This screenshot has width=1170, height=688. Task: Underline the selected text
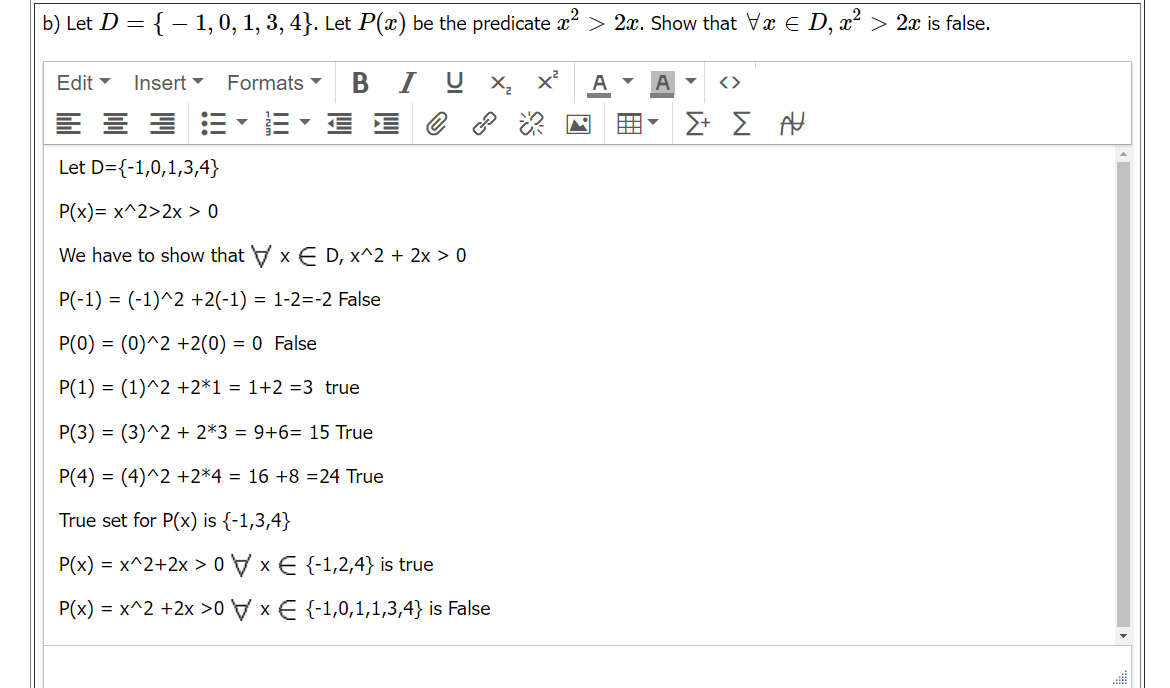point(453,83)
